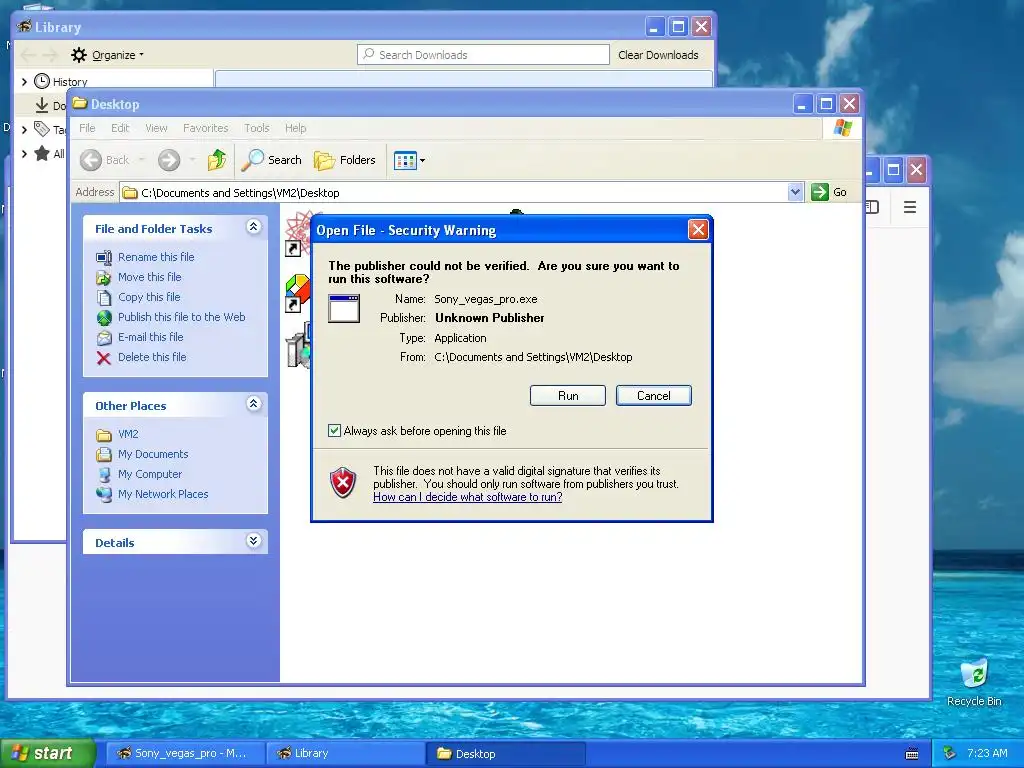This screenshot has height=768, width=1024.
Task: Click the Rename this file icon
Action: tap(104, 258)
